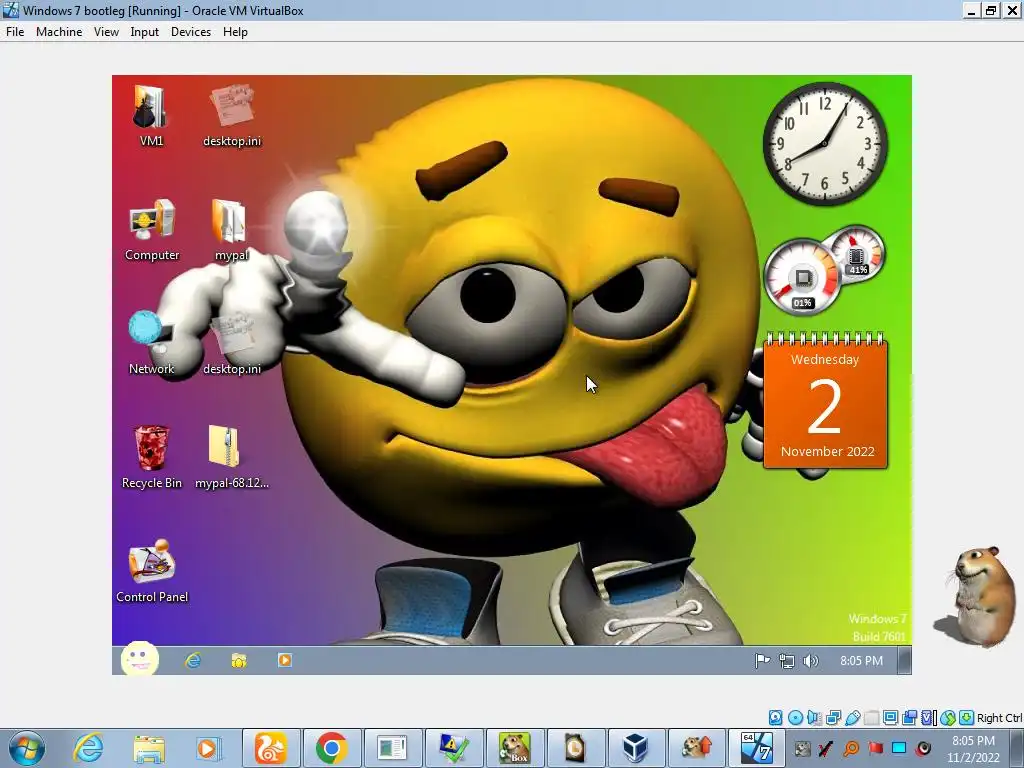Open the Computer desktop icon
This screenshot has height=768, width=1024.
point(152,230)
